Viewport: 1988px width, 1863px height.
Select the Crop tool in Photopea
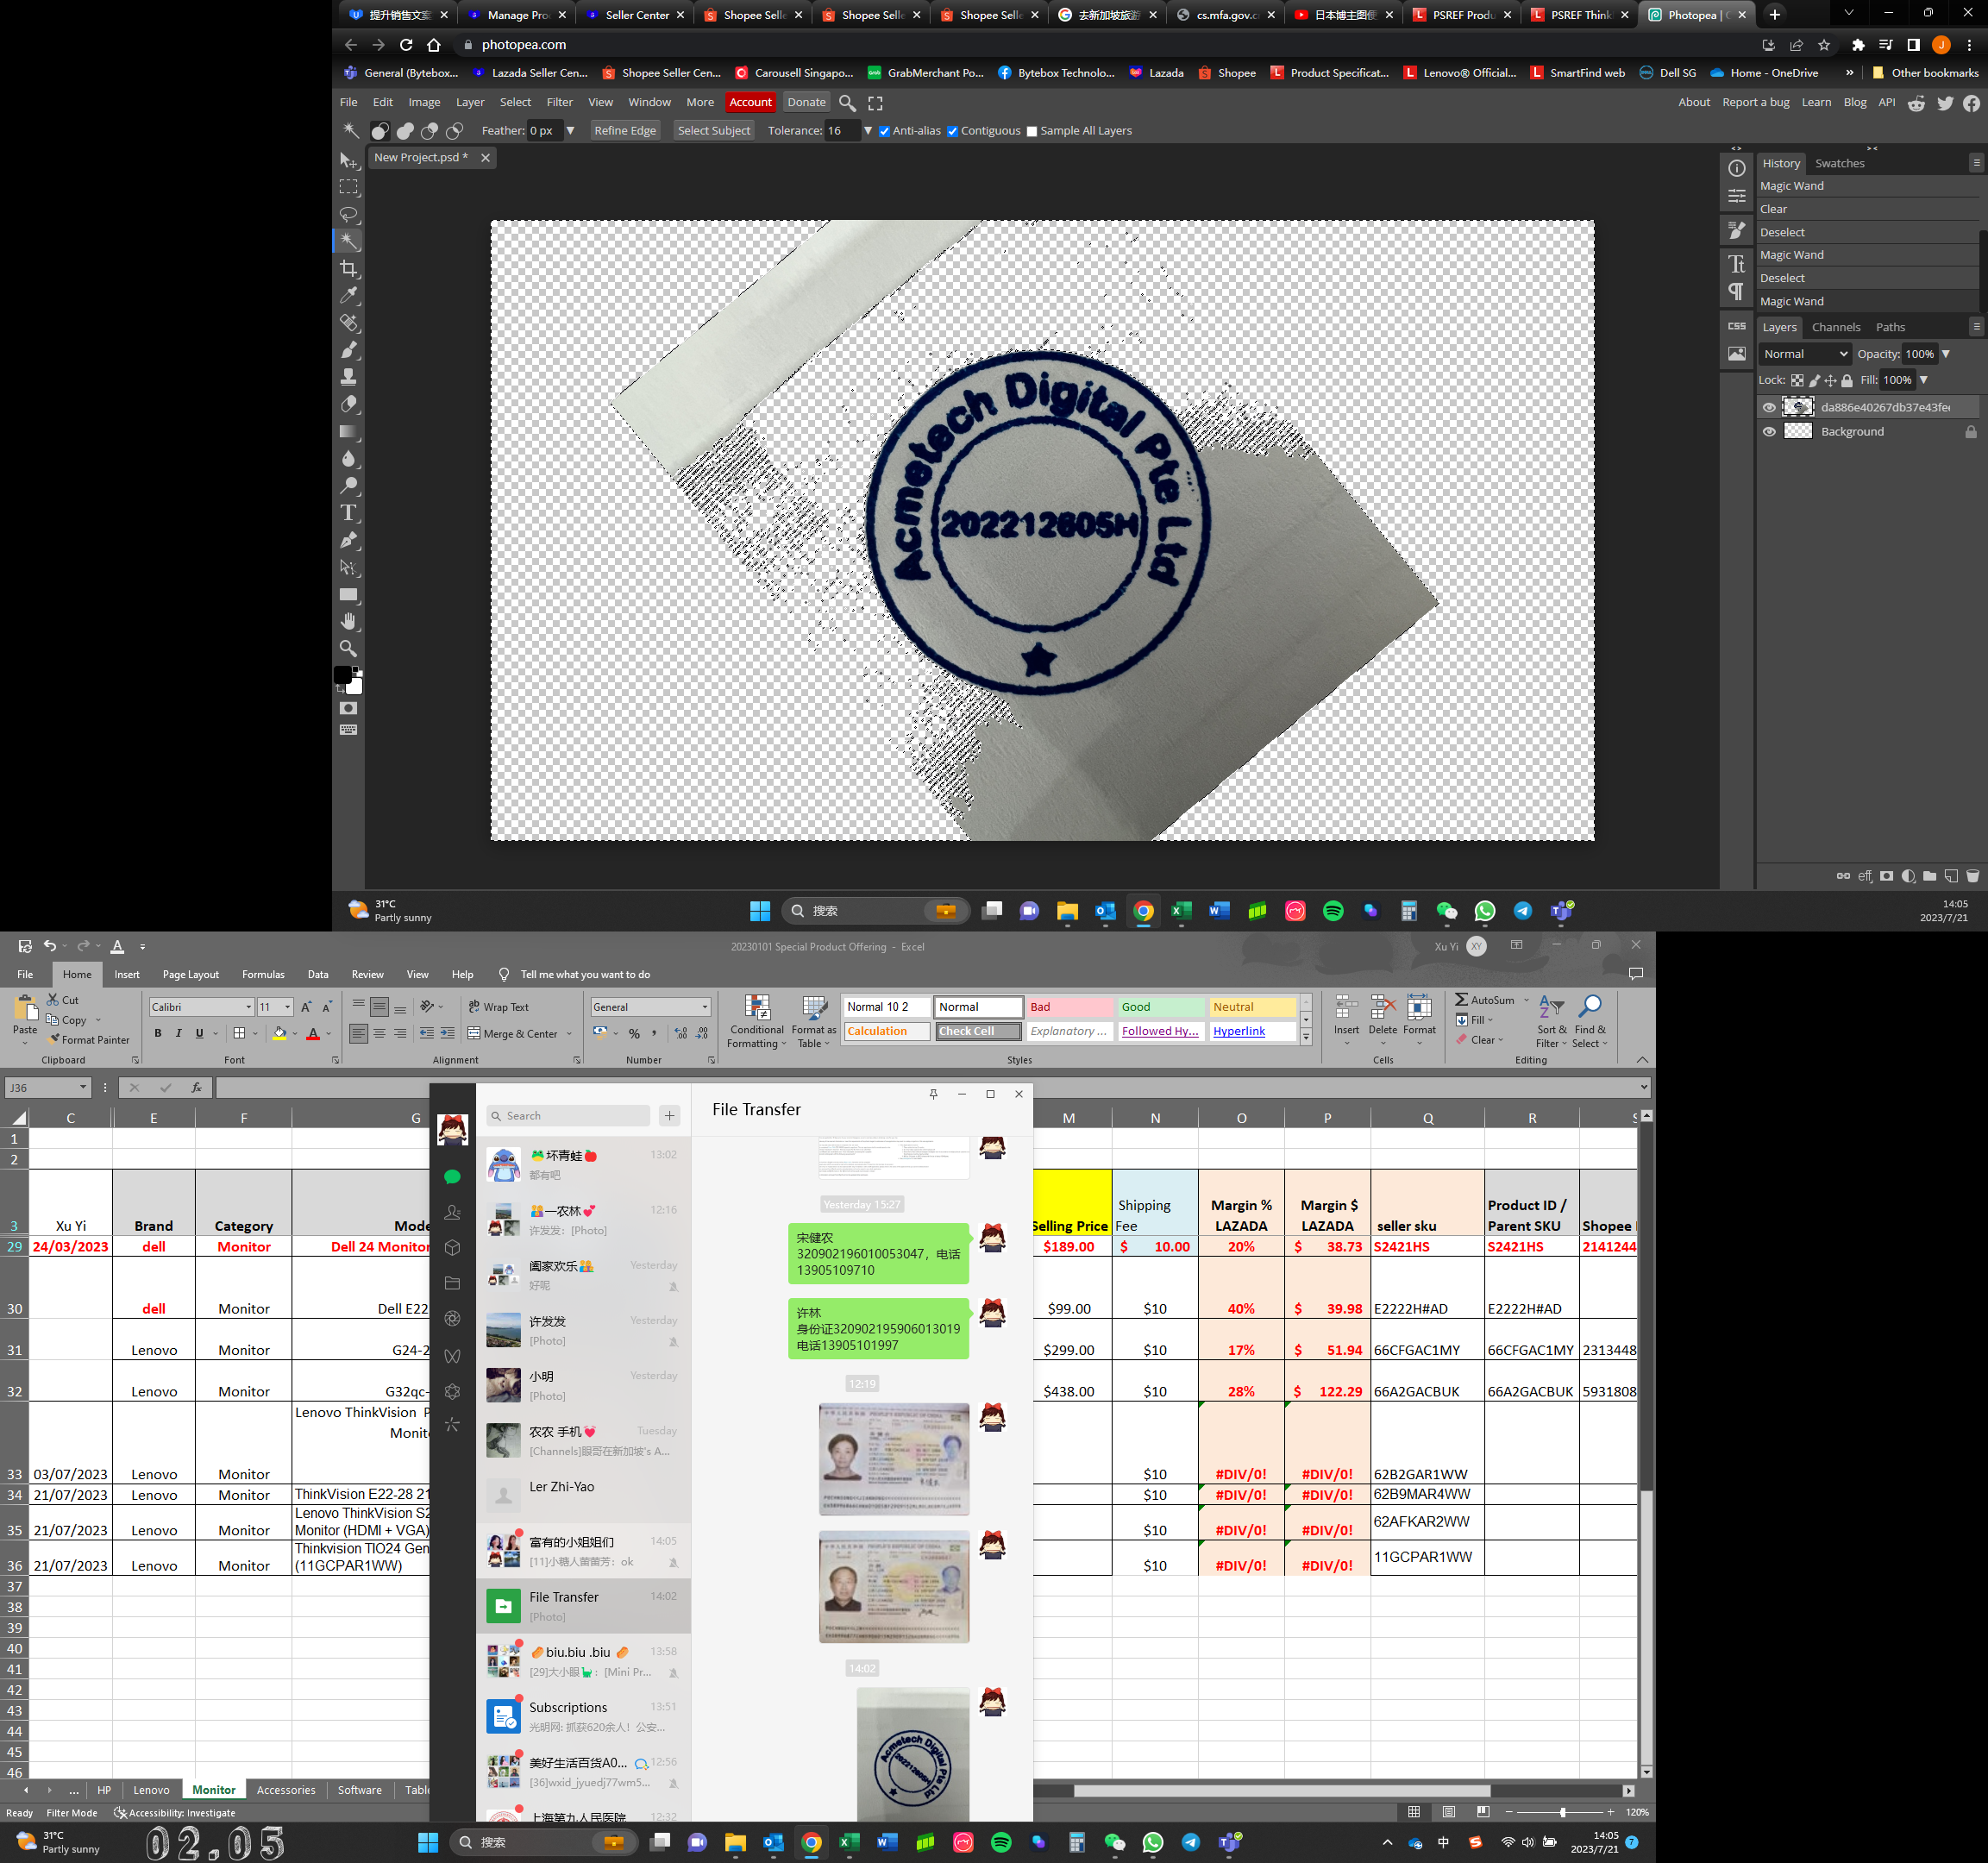[348, 269]
